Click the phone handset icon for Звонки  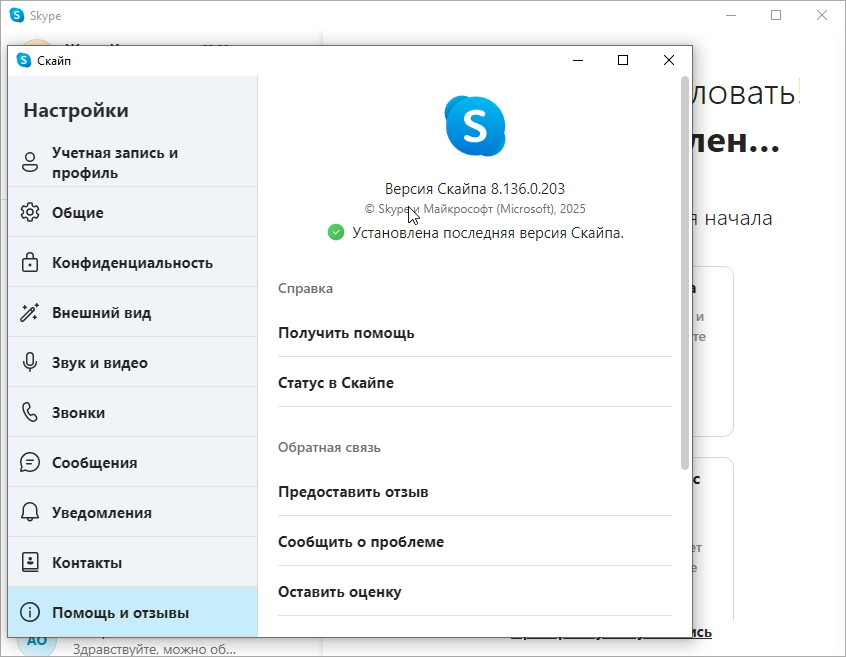point(30,412)
